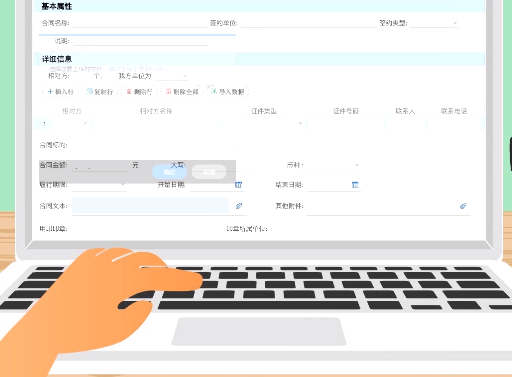Viewport: 512px width, 377px height.
Task: Focus the 合同名称 input field
Action: click(140, 23)
